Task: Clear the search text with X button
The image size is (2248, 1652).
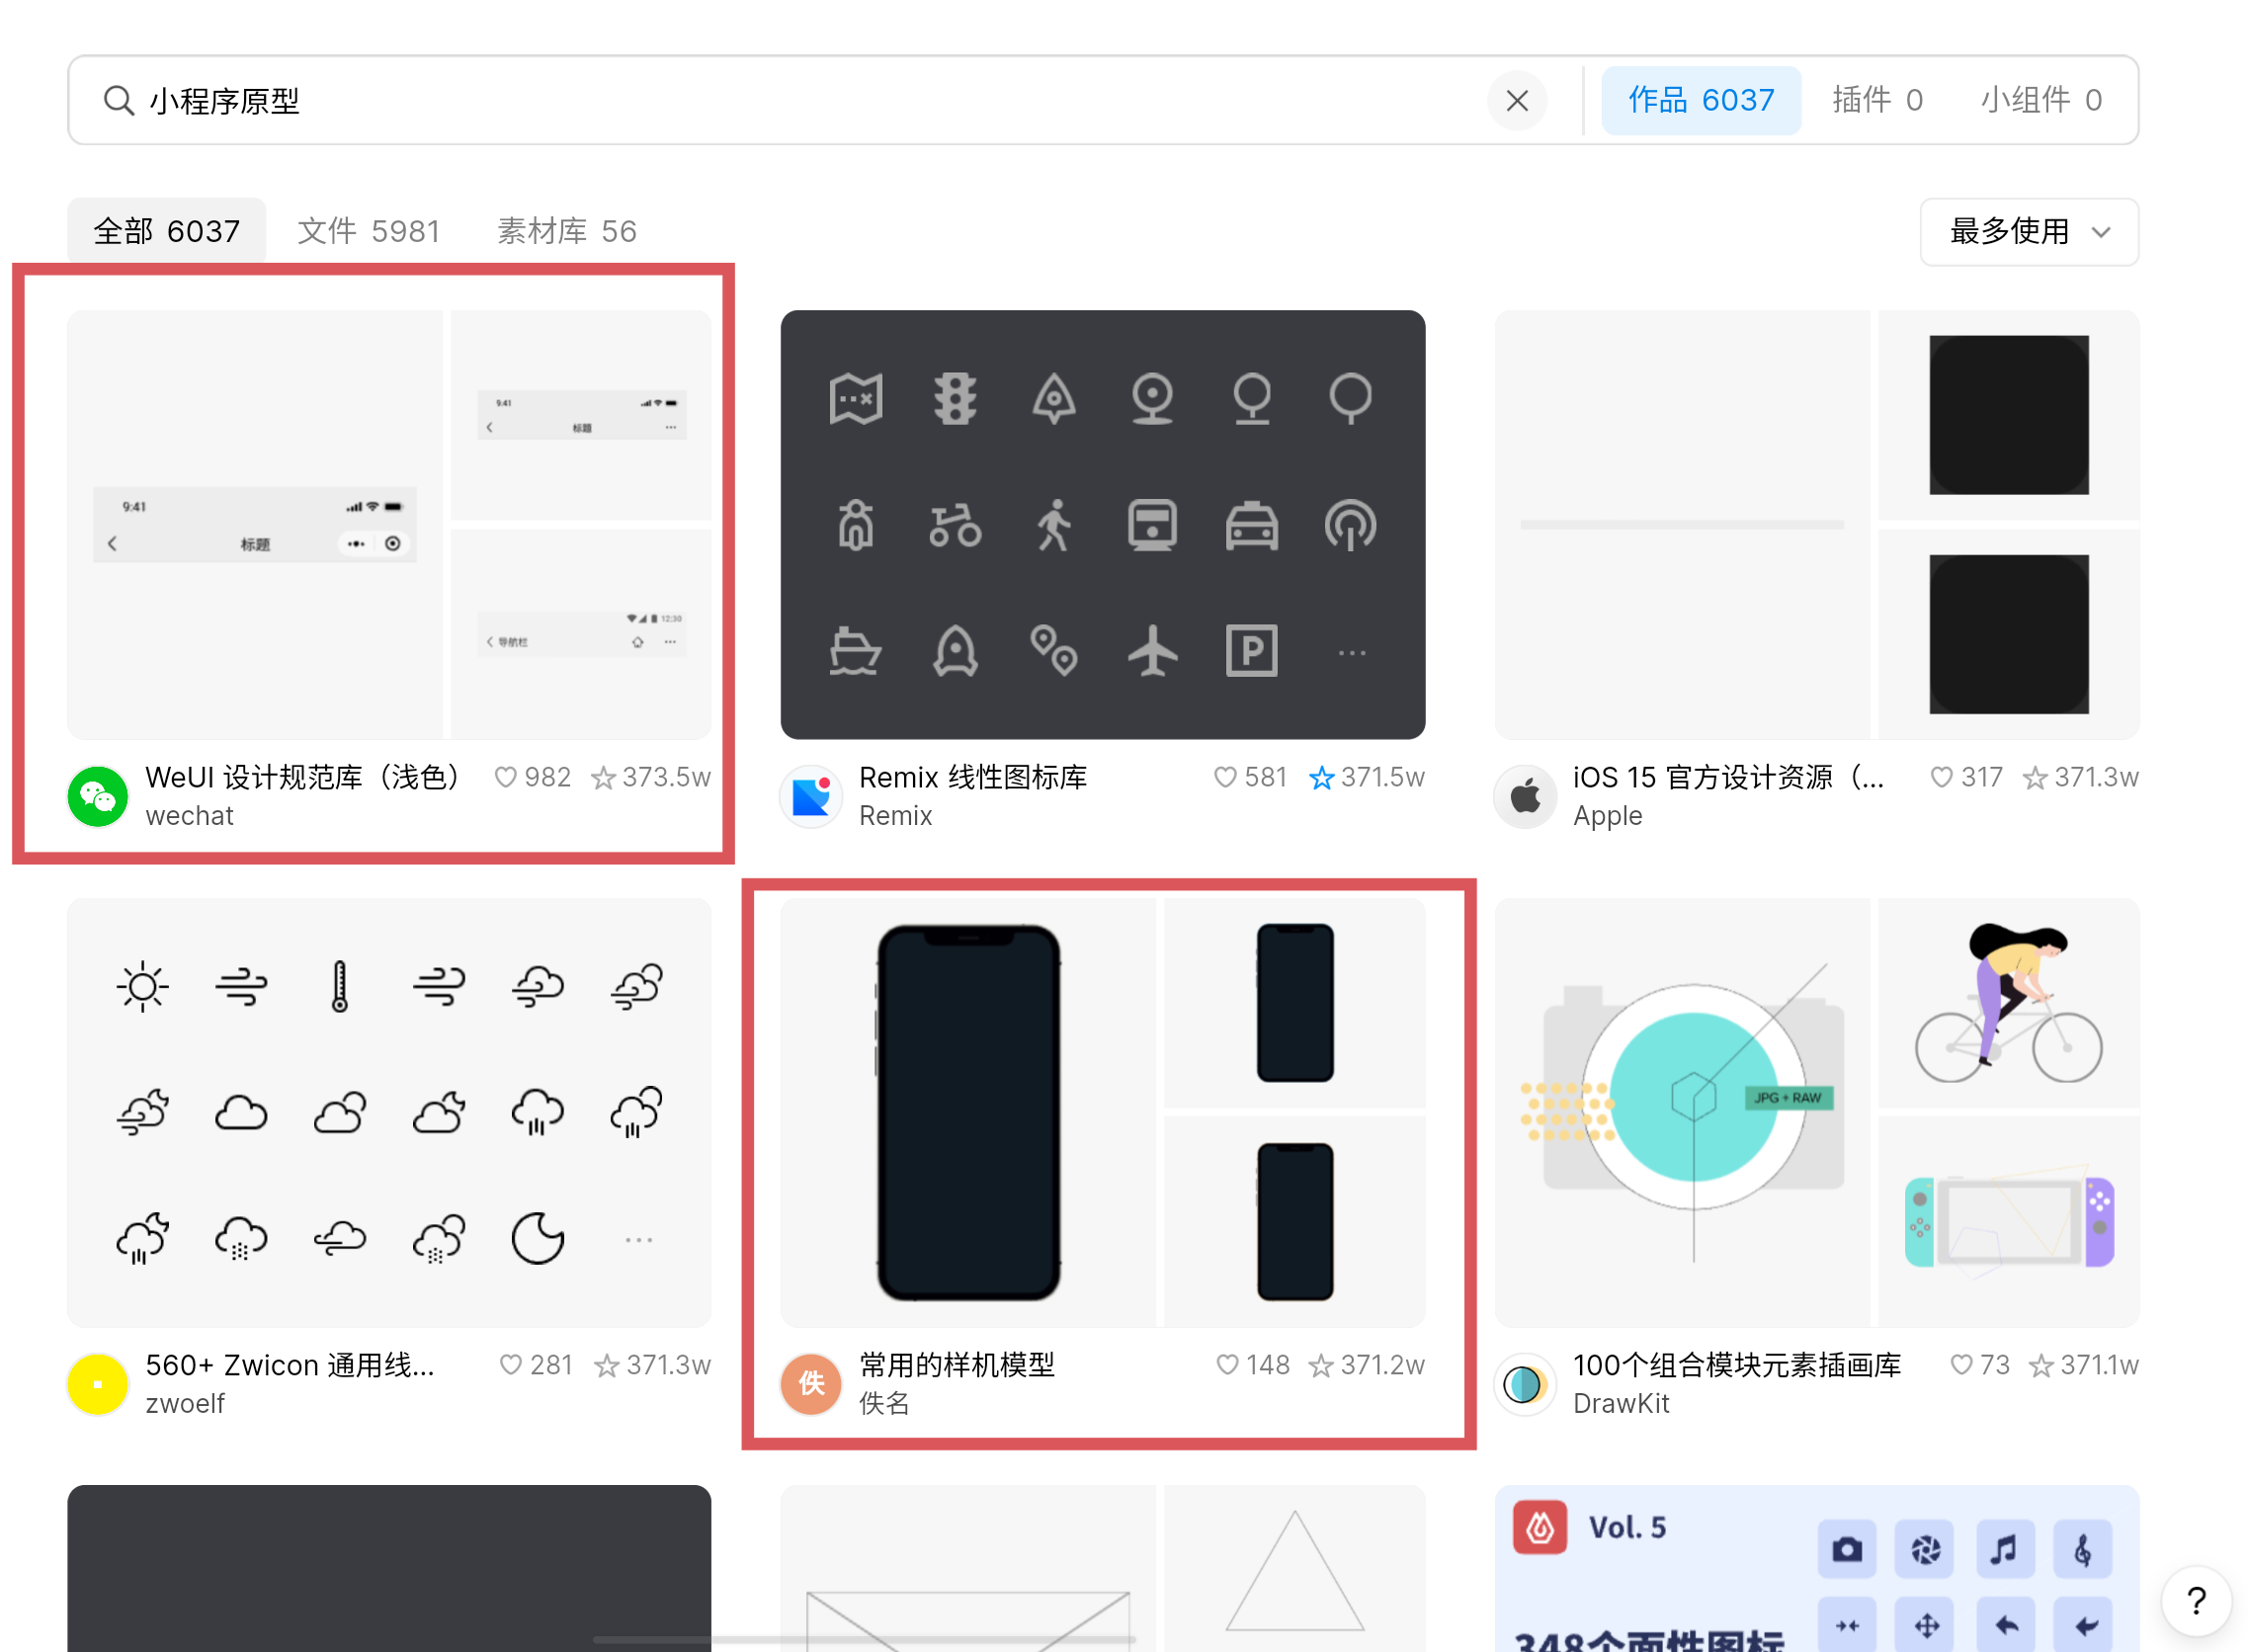Action: [1516, 100]
